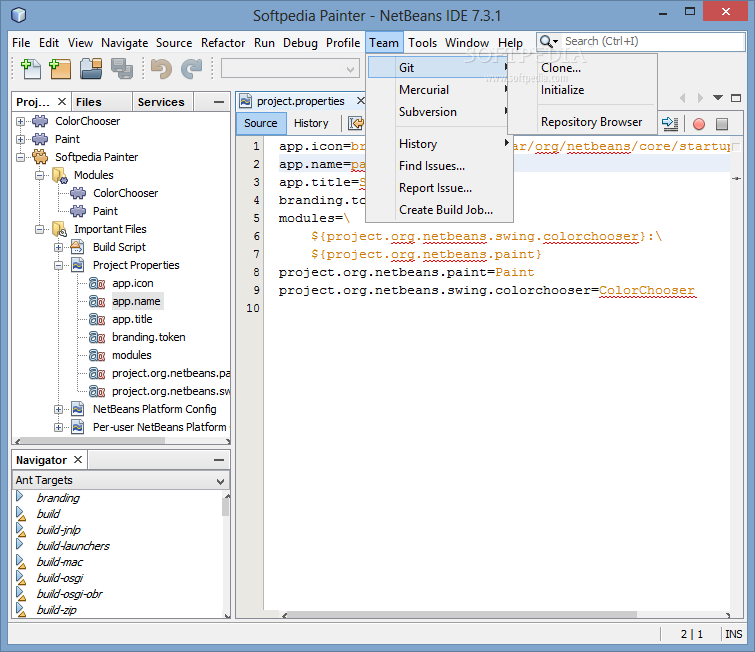Screen dimensions: 755x652
Task: Switch editor to Source view
Action: pyautogui.click(x=260, y=123)
